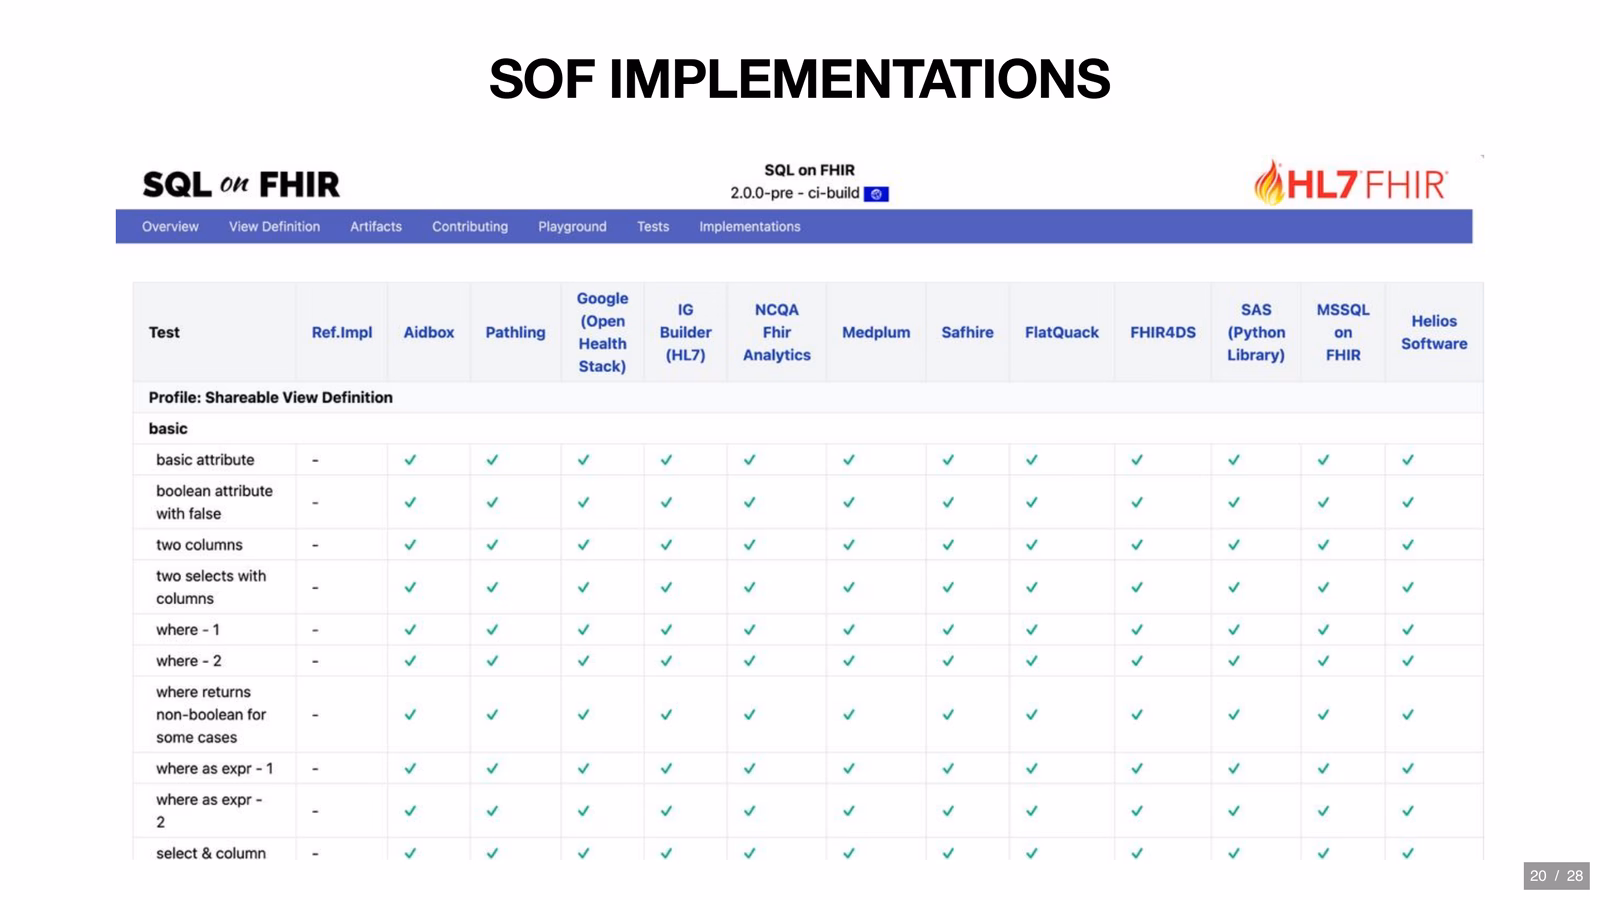Open the Contributing nav tab

(x=470, y=227)
